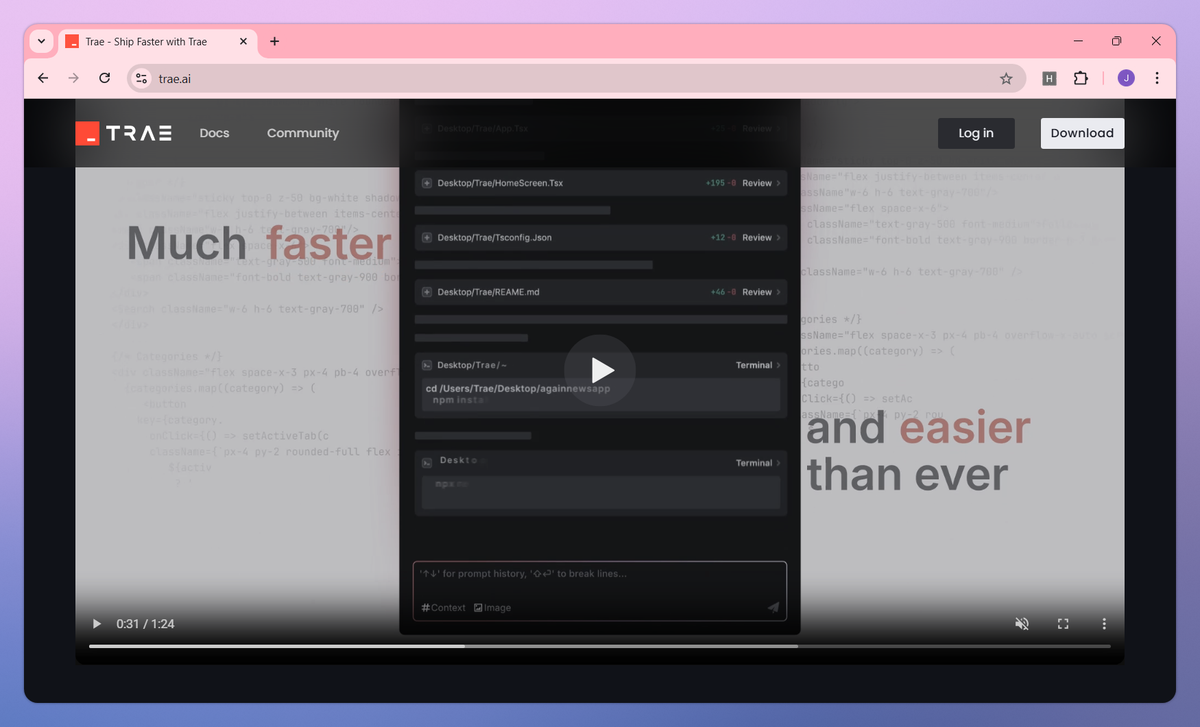Click the file icon beside HomeScreen.Tsx
This screenshot has width=1200, height=727.
427,183
